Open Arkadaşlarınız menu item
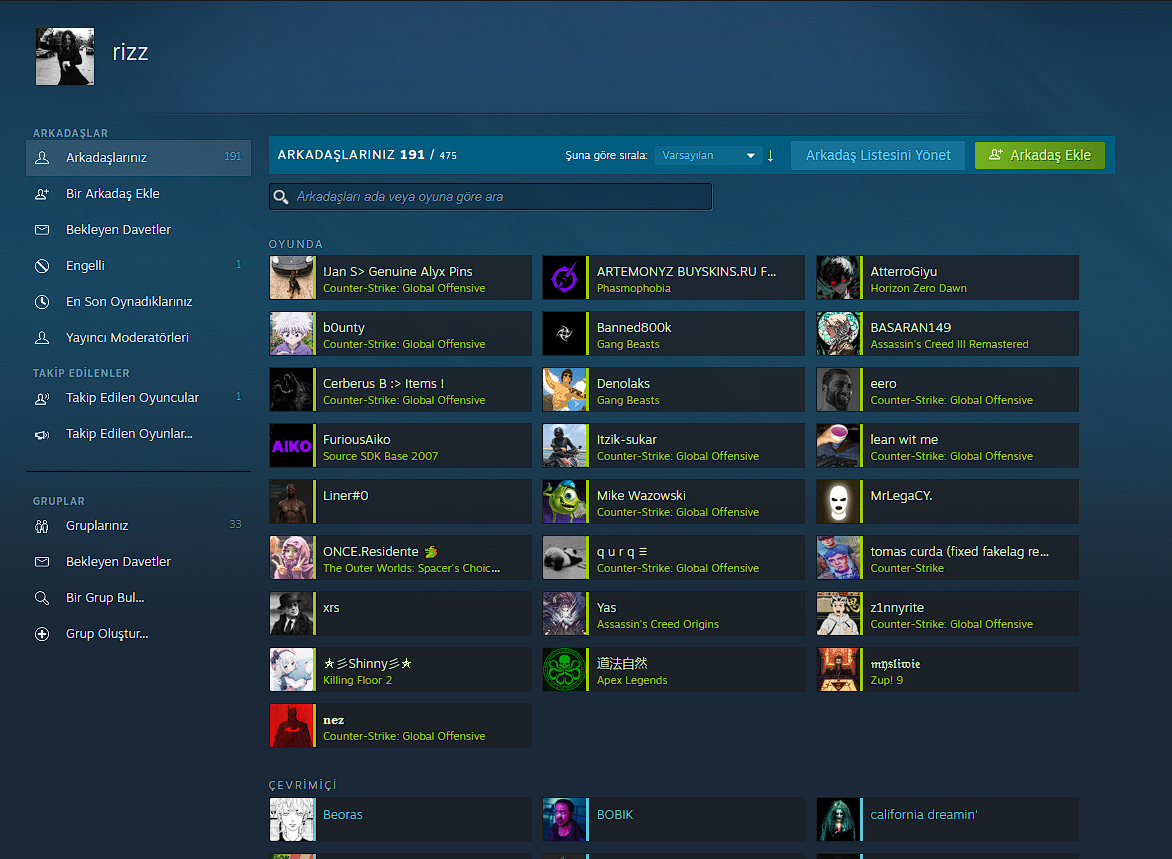Screen dimensions: 1172x859 (138, 158)
